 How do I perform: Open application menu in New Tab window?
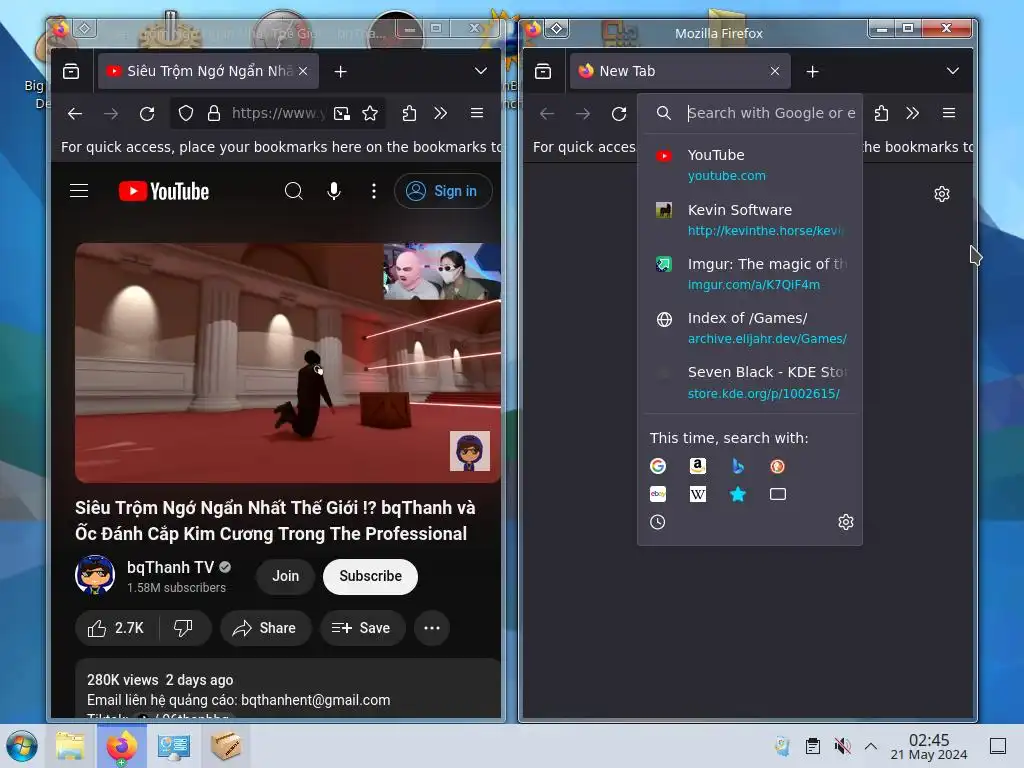tap(949, 113)
